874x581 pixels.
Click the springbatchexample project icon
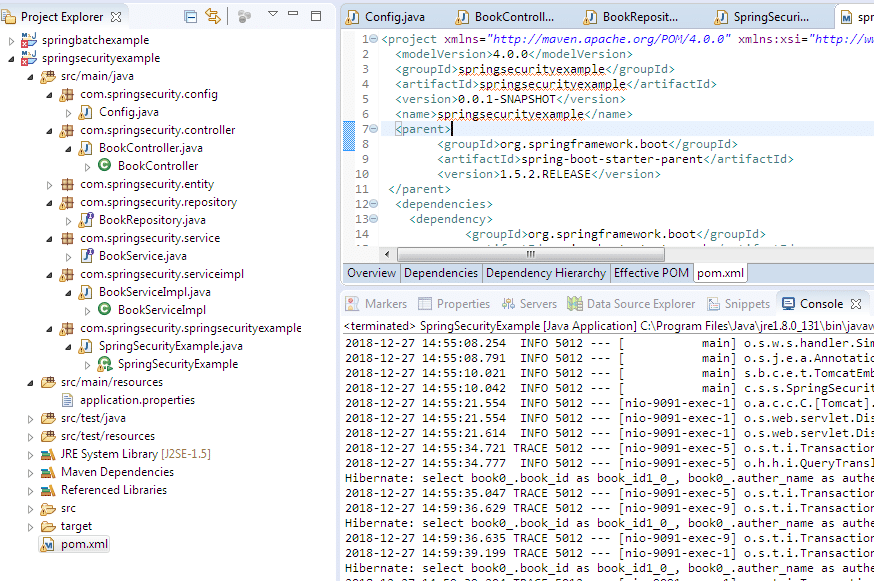(29, 40)
